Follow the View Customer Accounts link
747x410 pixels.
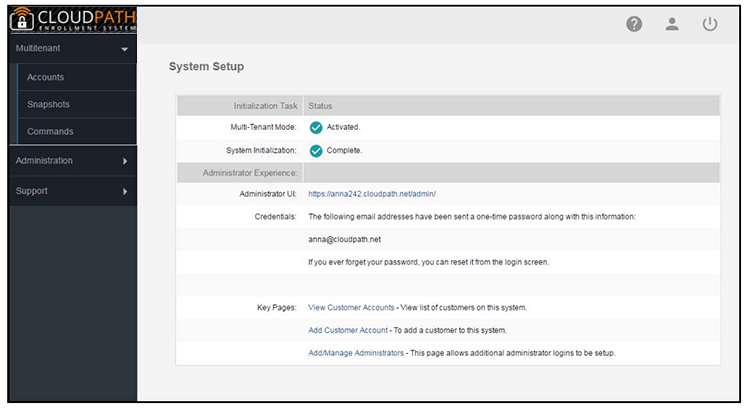(351, 308)
